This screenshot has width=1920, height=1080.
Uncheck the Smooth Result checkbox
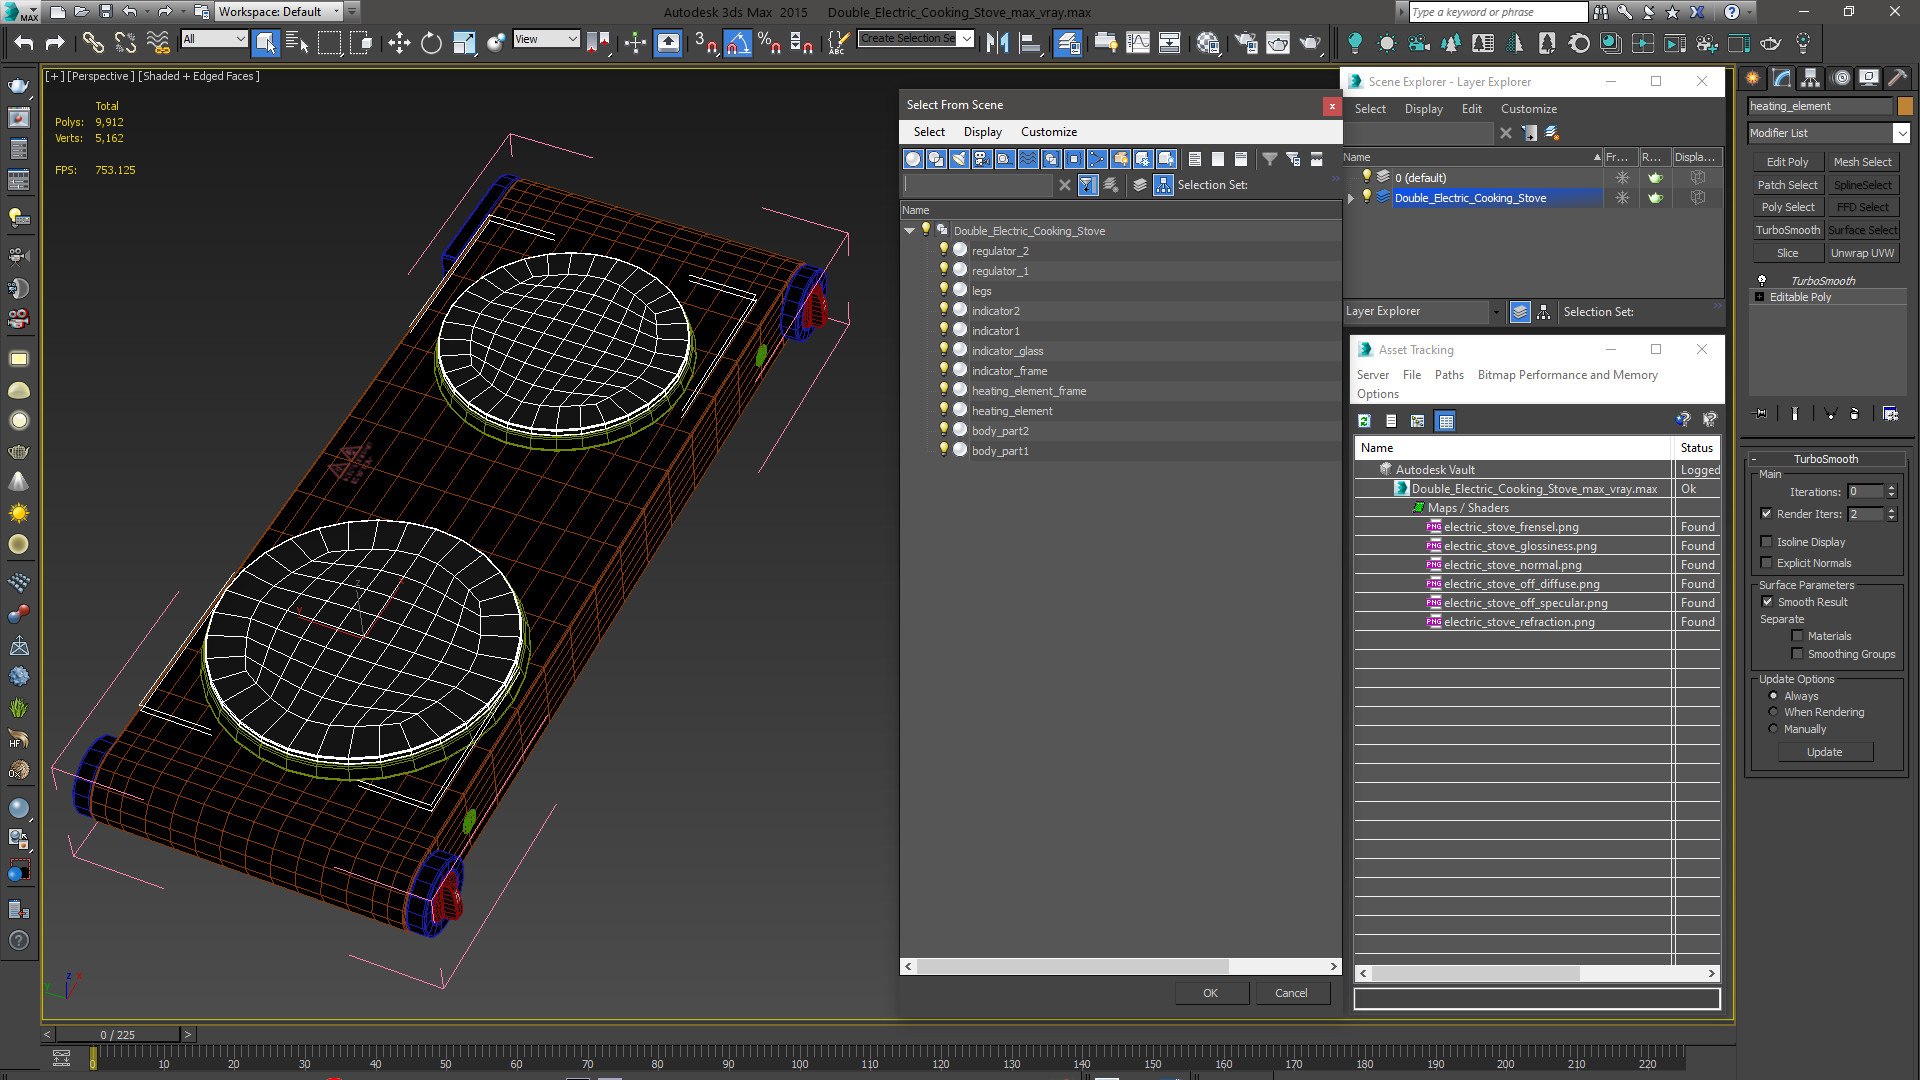(x=1766, y=602)
